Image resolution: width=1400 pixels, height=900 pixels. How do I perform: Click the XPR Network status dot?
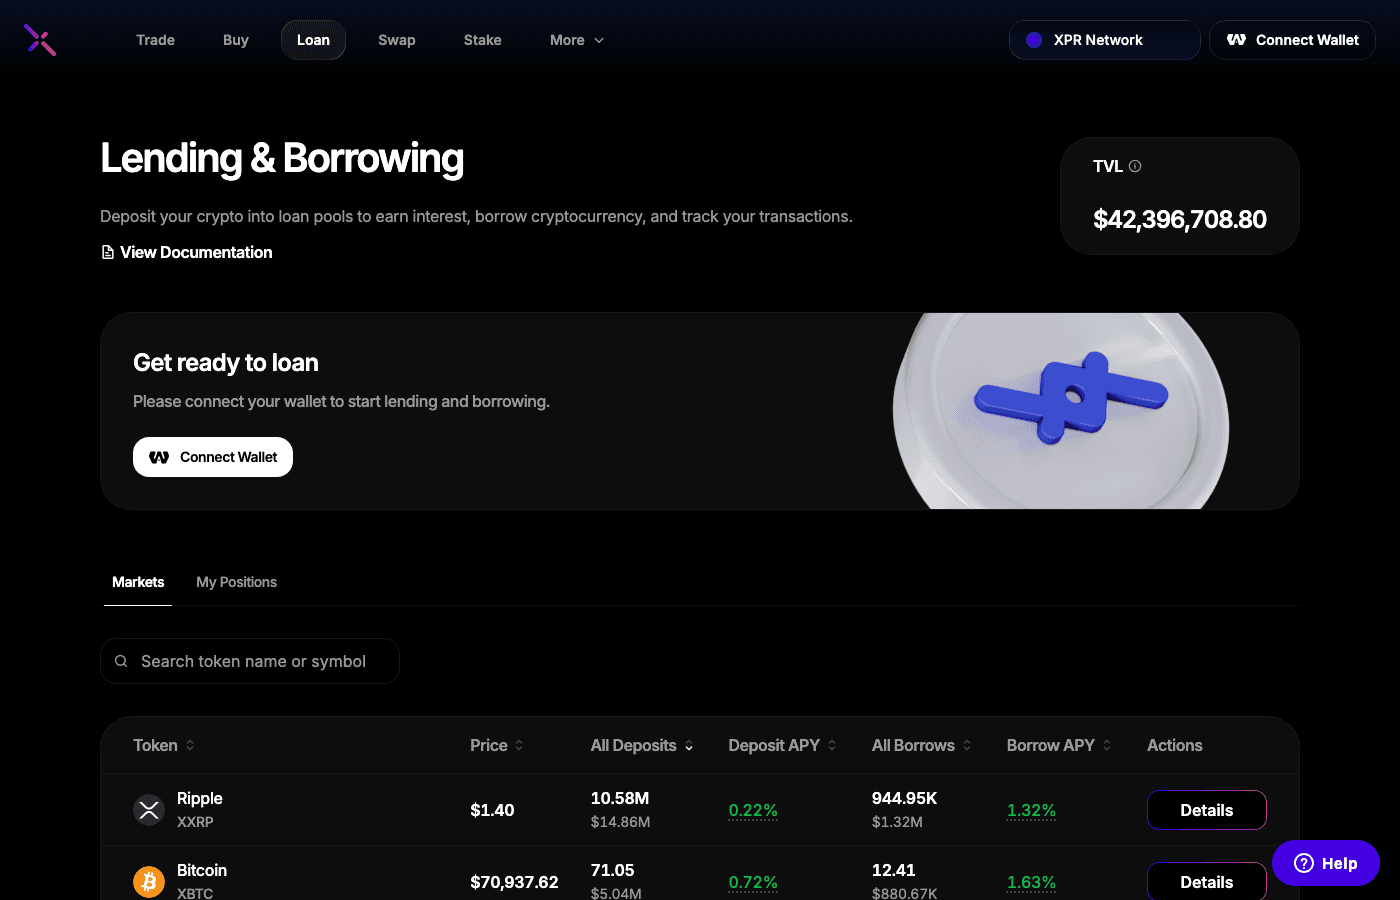tap(1033, 39)
